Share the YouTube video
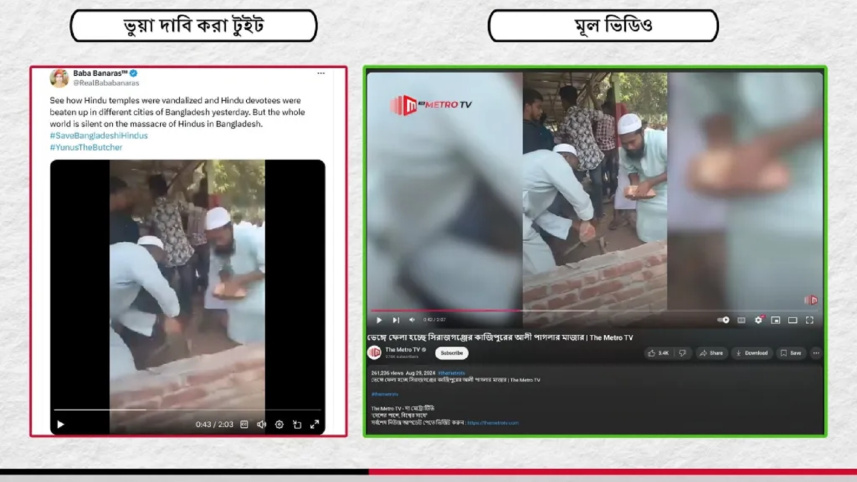This screenshot has height=482, width=857. [711, 354]
